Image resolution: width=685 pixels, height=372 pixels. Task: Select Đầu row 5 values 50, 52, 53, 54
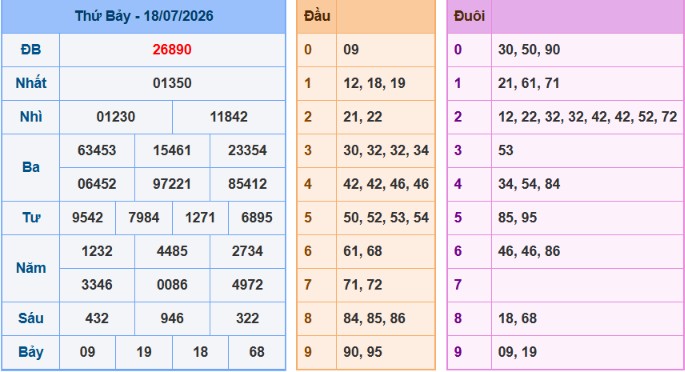(386, 217)
